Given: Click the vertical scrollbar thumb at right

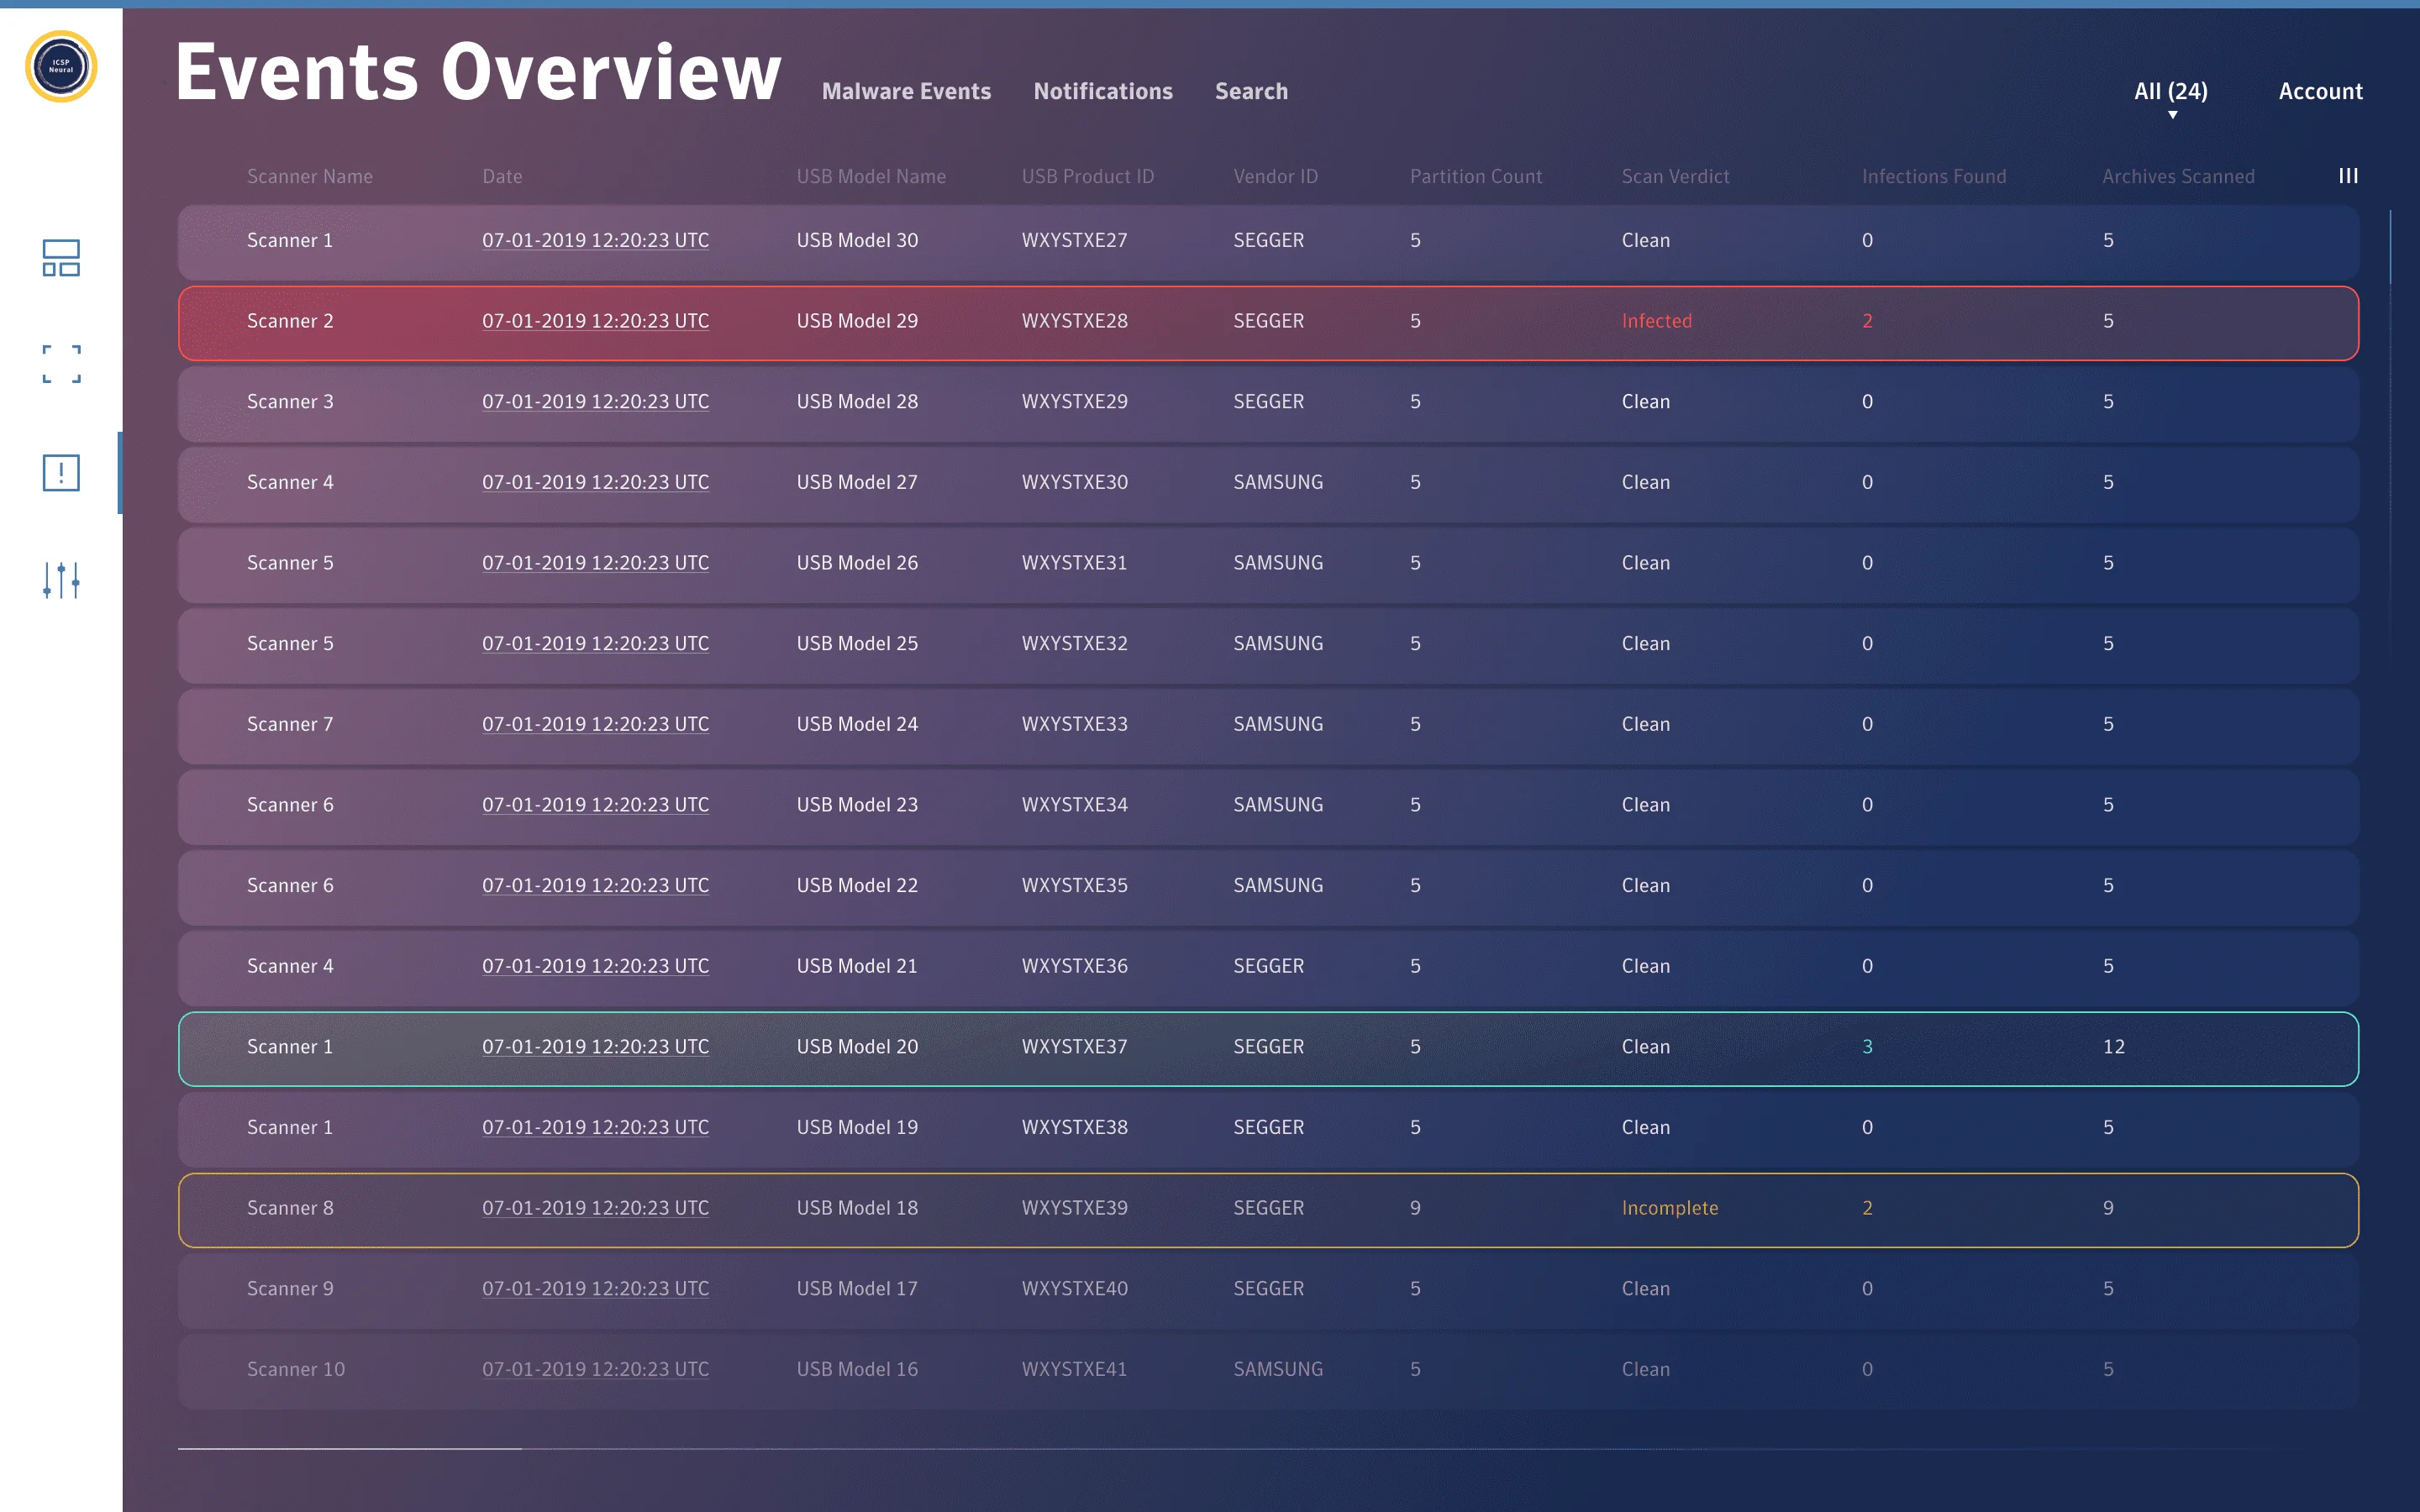Looking at the screenshot, I should (x=2390, y=247).
